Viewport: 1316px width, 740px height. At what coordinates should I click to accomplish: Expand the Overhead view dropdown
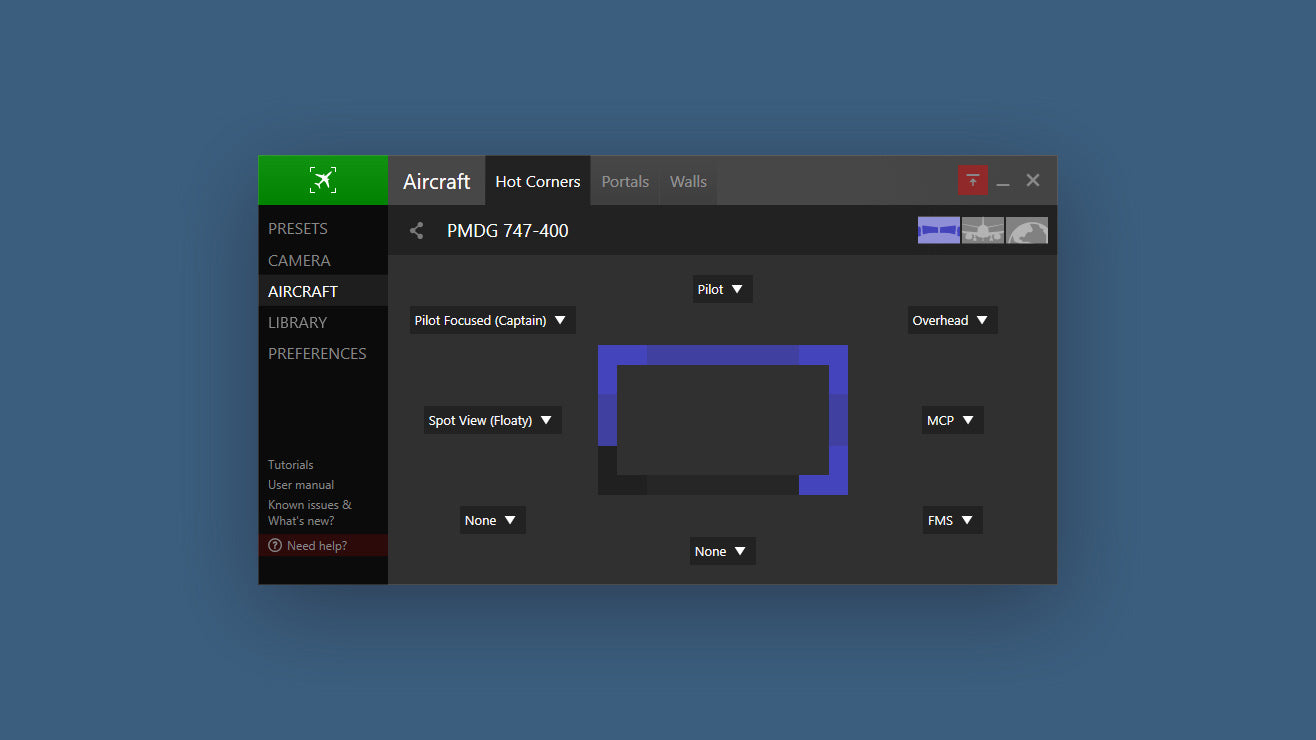click(x=952, y=320)
